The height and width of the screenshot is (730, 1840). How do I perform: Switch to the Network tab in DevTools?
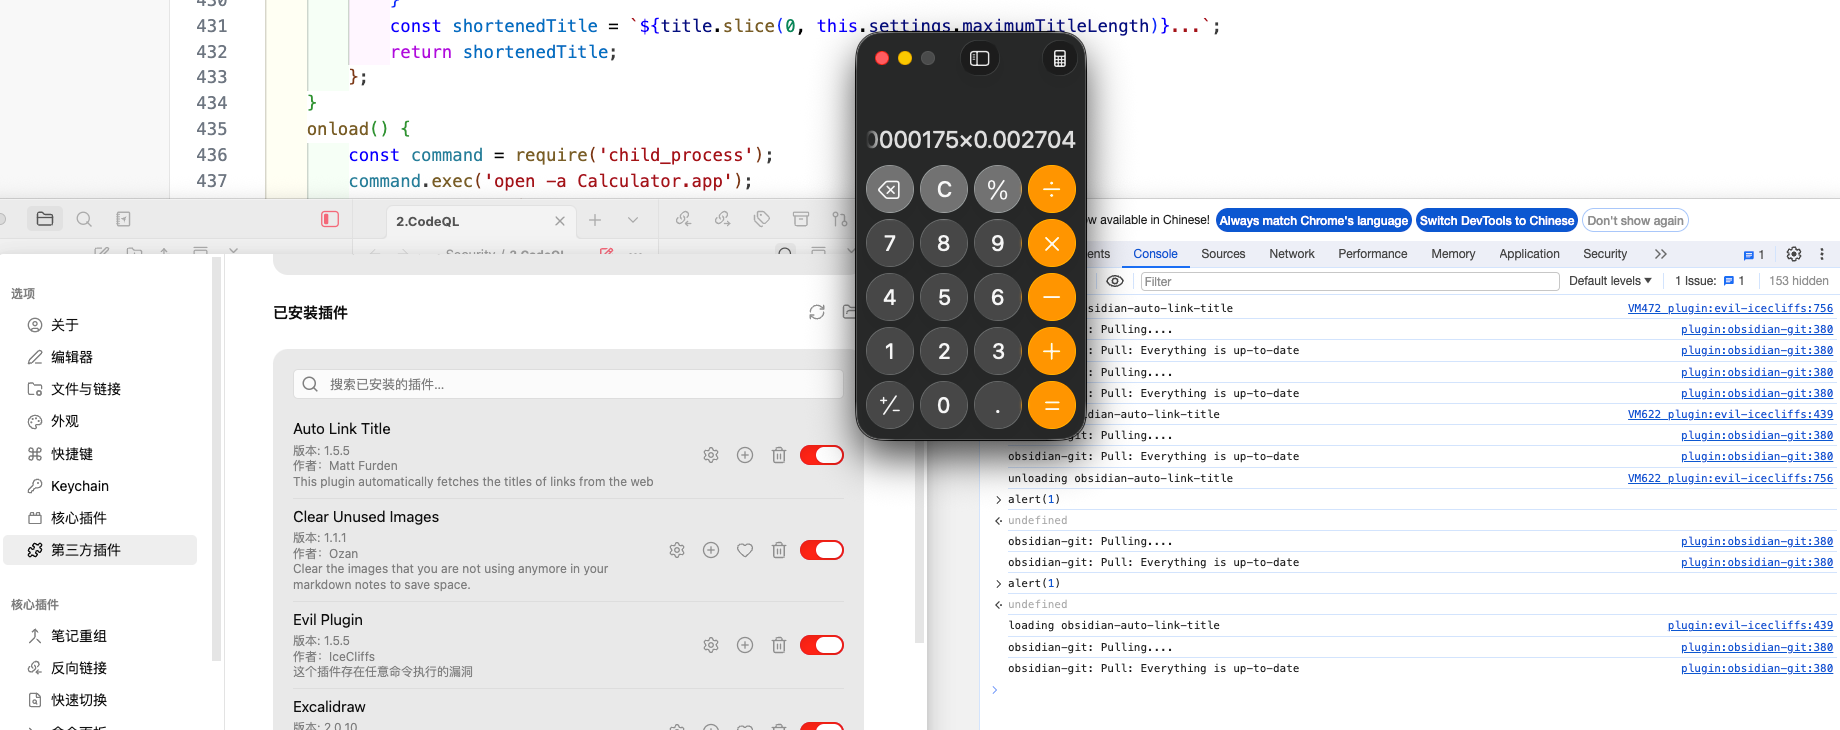pyautogui.click(x=1291, y=254)
